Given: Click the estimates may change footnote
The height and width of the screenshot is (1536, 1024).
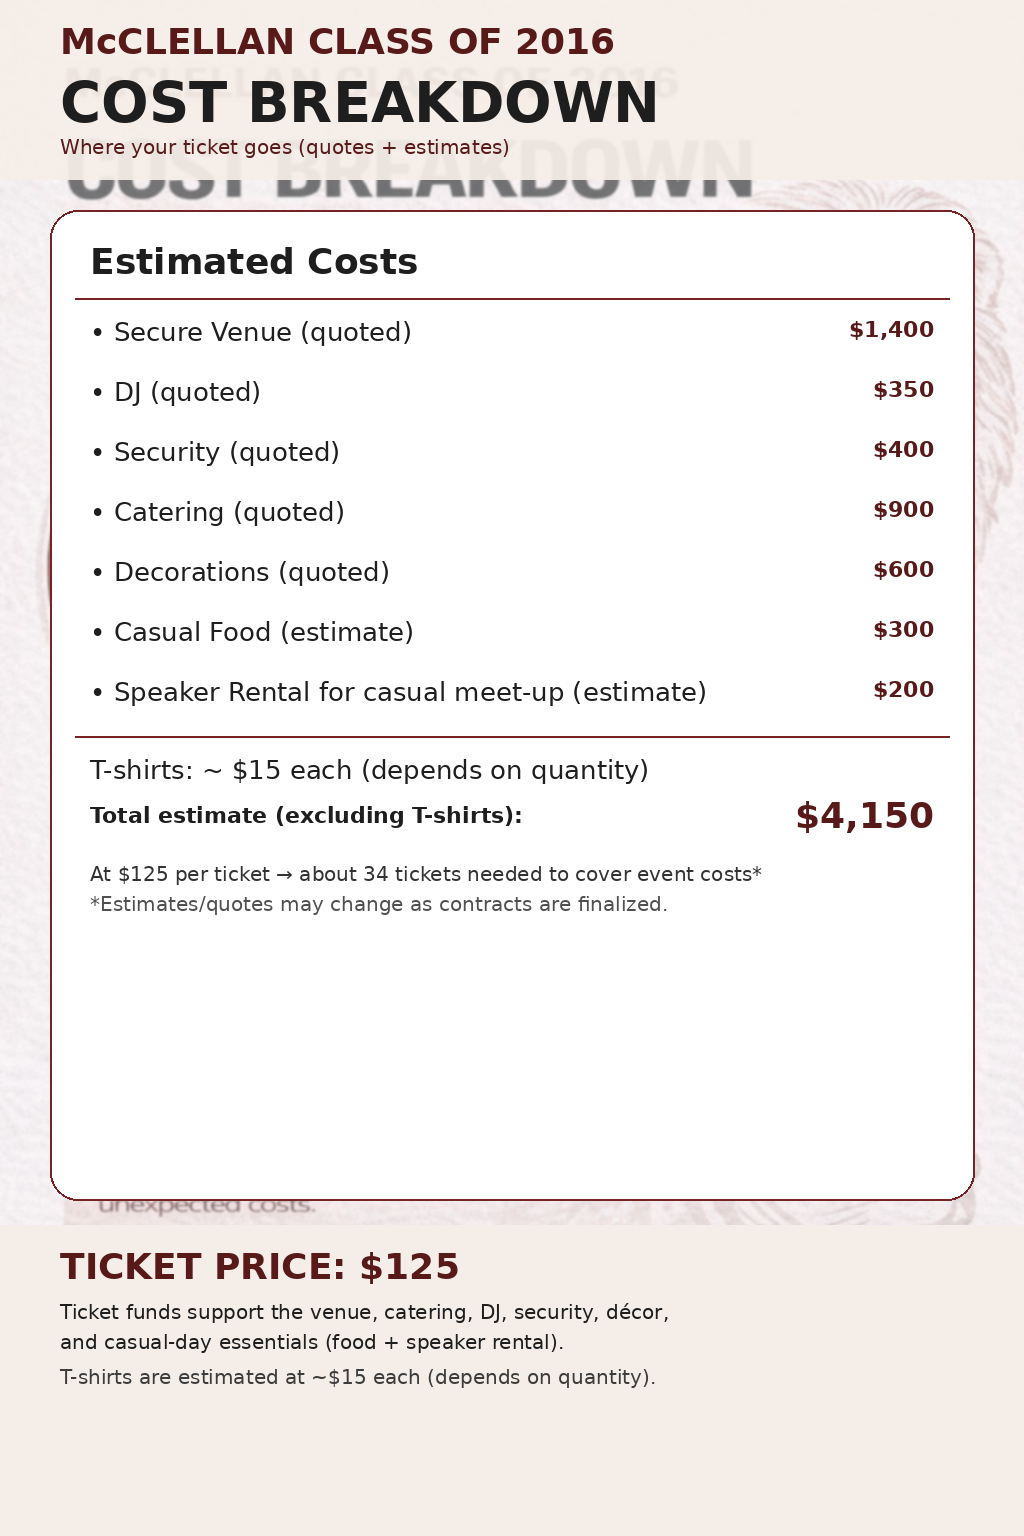Looking at the screenshot, I should (378, 904).
